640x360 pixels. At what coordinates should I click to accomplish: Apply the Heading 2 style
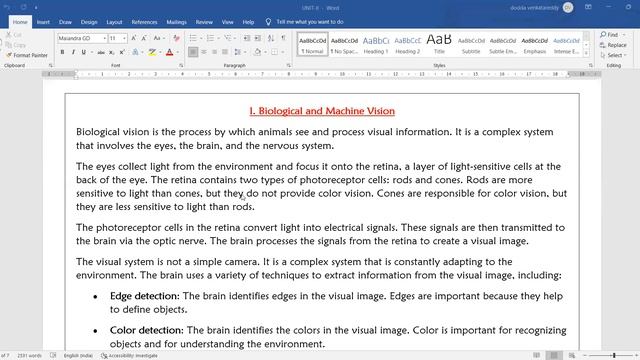pos(408,44)
